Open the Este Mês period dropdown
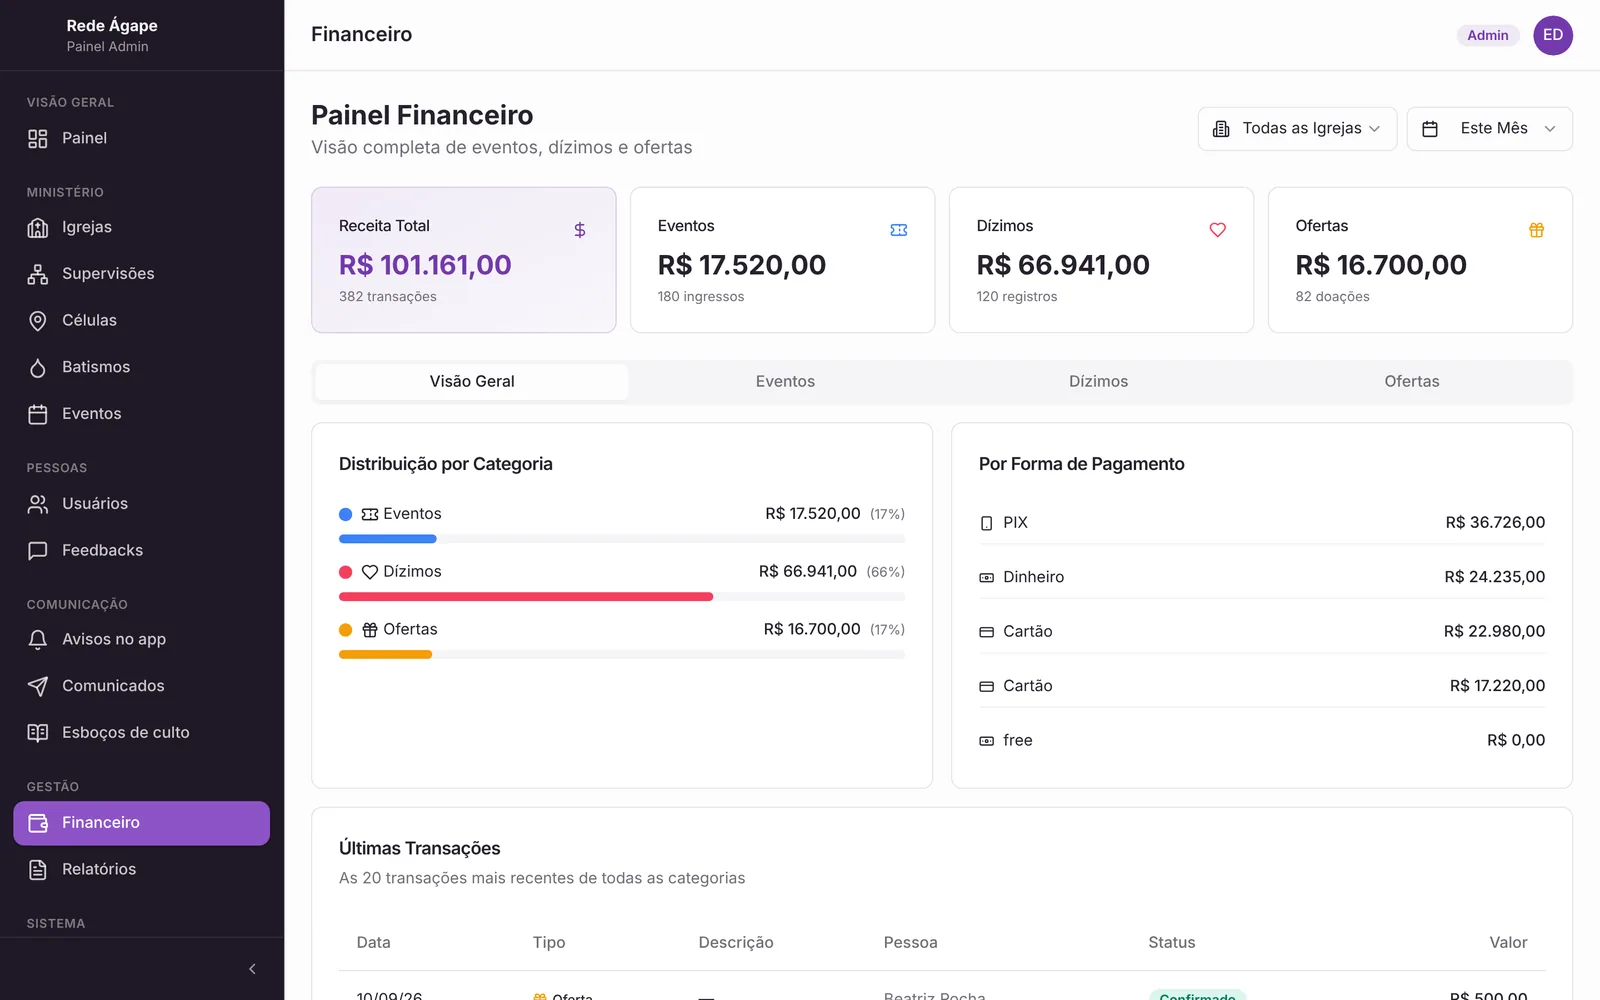Image resolution: width=1600 pixels, height=1000 pixels. coord(1489,129)
